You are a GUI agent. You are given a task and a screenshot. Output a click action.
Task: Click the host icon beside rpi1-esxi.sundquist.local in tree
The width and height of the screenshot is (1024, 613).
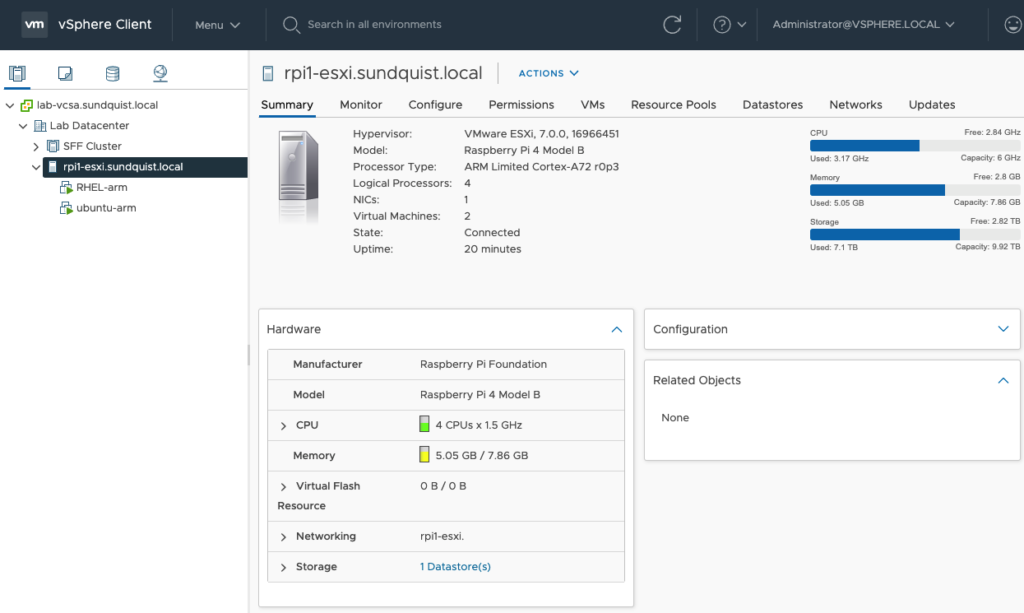click(x=53, y=167)
